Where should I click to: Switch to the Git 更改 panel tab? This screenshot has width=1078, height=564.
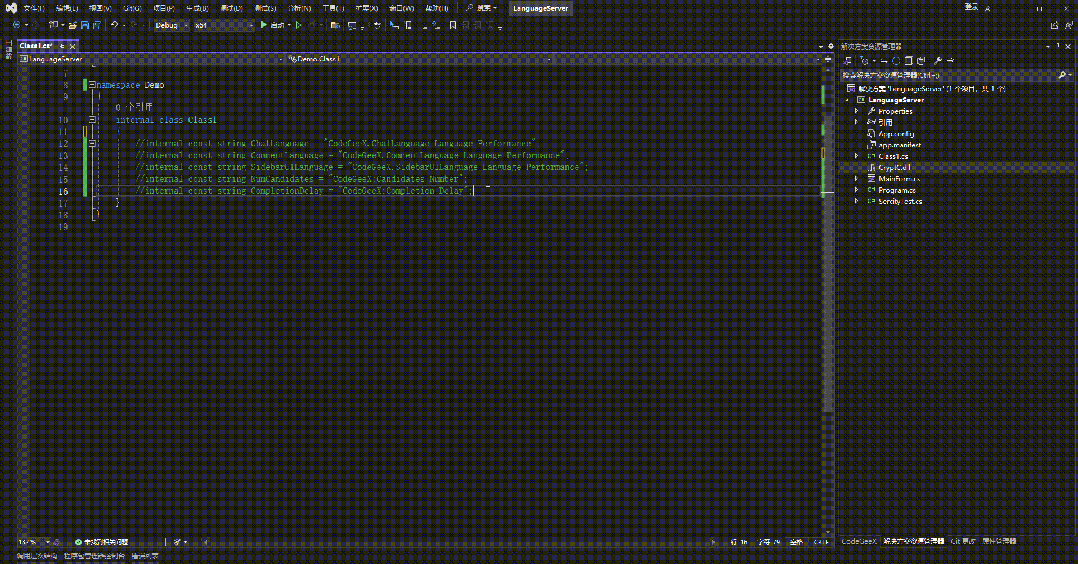point(963,541)
